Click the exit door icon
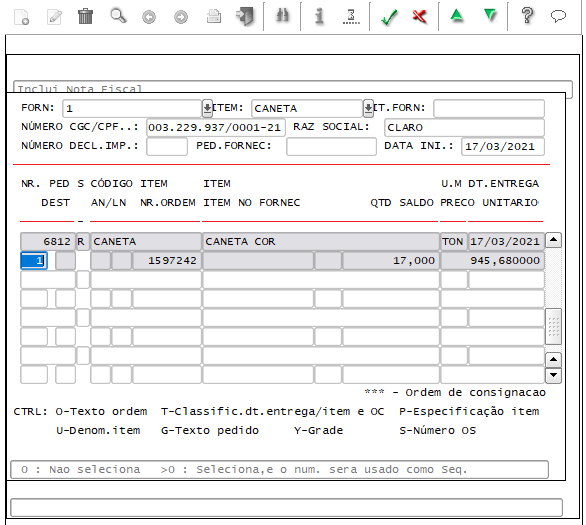This screenshot has height=525, width=586. pyautogui.click(x=245, y=17)
